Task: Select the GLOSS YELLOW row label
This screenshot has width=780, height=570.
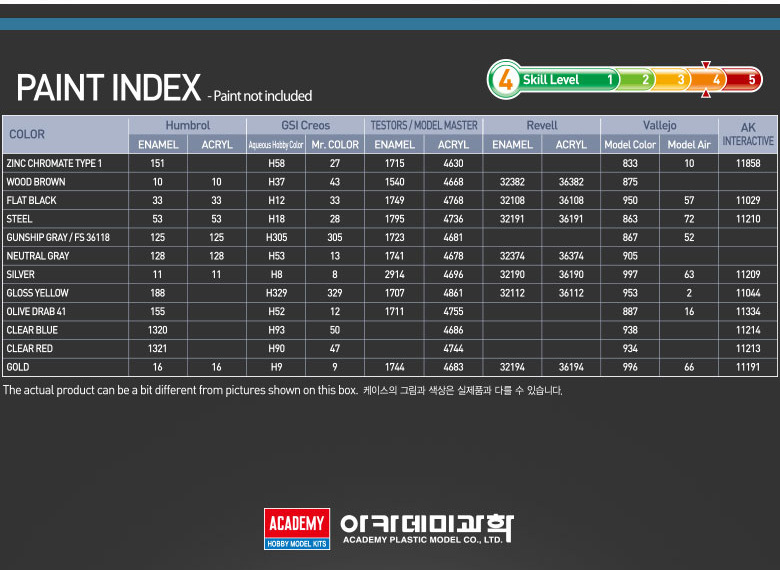Action: coord(37,293)
